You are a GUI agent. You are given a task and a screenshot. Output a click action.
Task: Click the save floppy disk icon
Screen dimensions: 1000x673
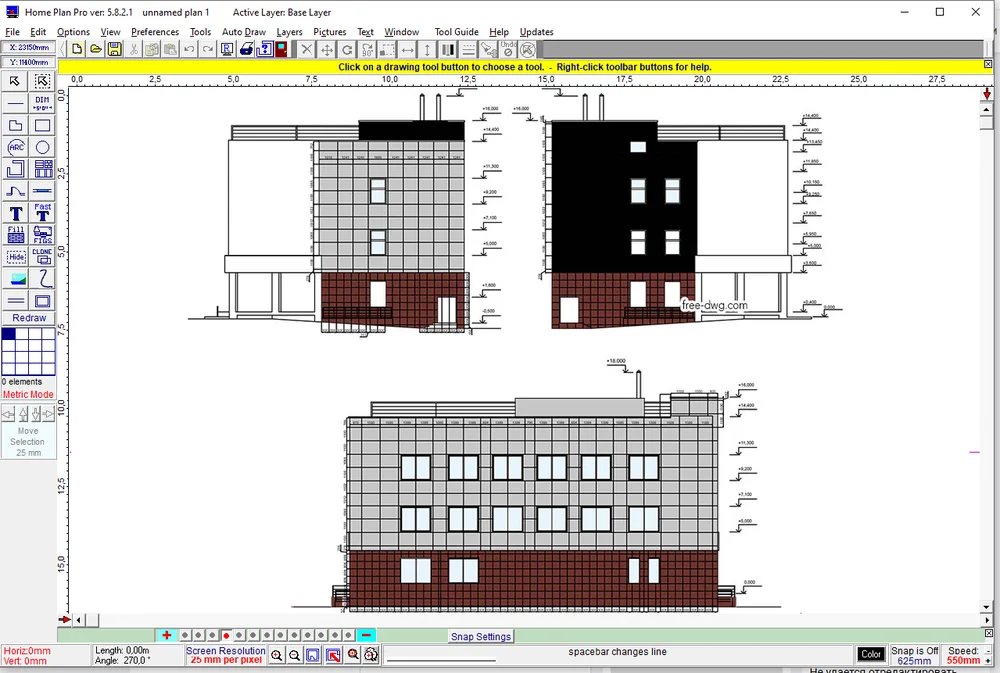(x=114, y=49)
